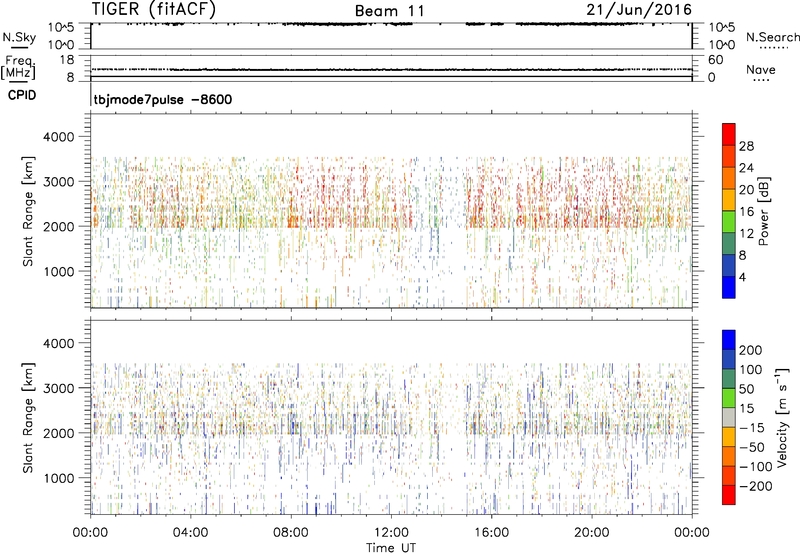Click the 16:00 time axis tick label

(491, 533)
